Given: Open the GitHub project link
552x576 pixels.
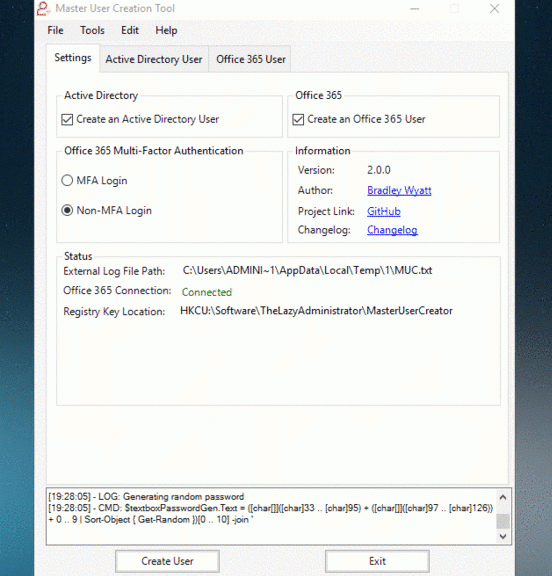Looking at the screenshot, I should click(384, 211).
